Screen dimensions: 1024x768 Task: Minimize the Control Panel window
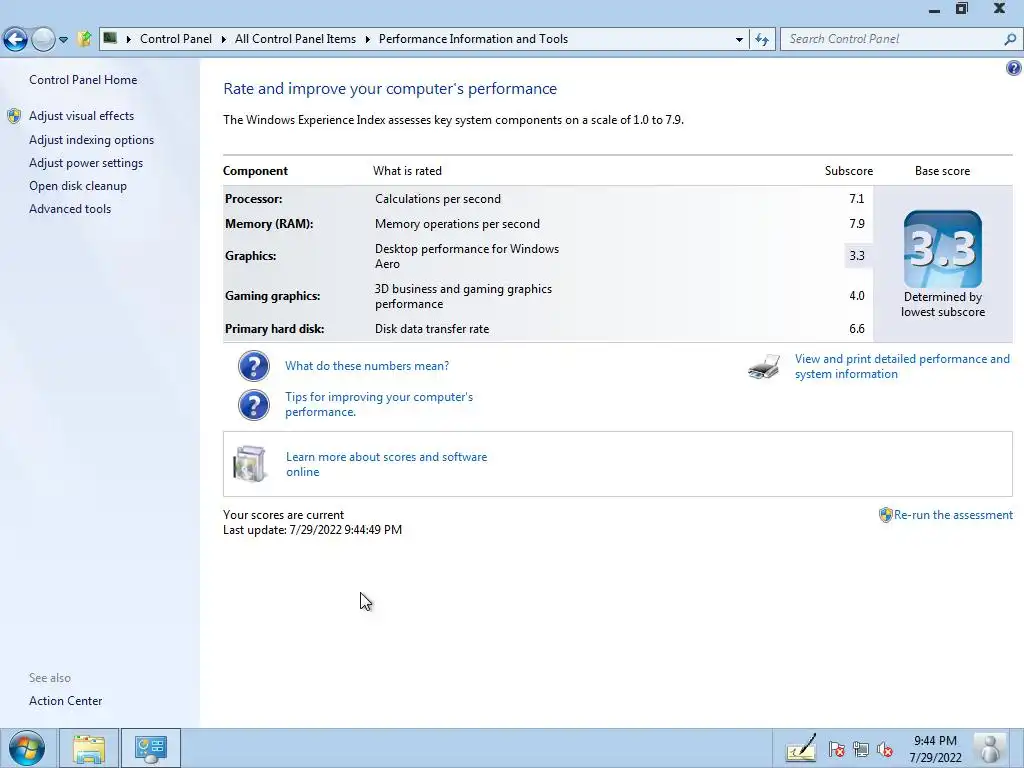point(935,10)
